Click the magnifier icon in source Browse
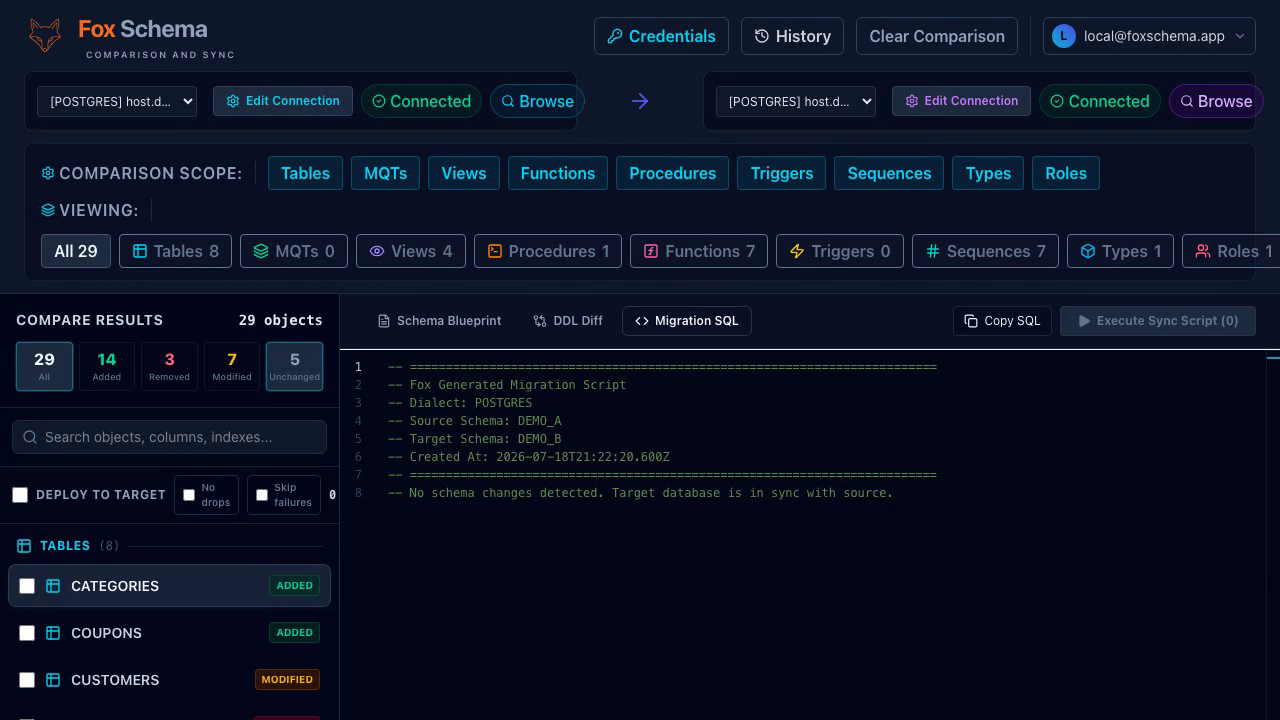The height and width of the screenshot is (720, 1280). coord(508,101)
